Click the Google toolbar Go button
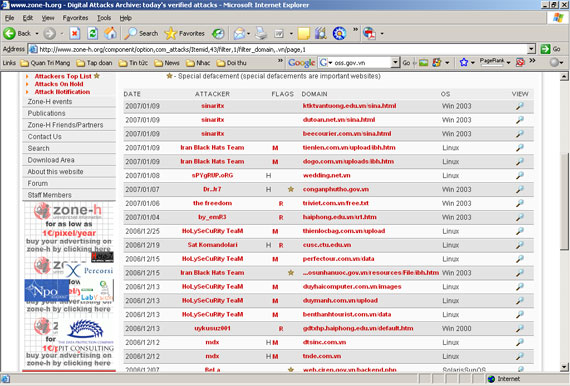 (406, 63)
